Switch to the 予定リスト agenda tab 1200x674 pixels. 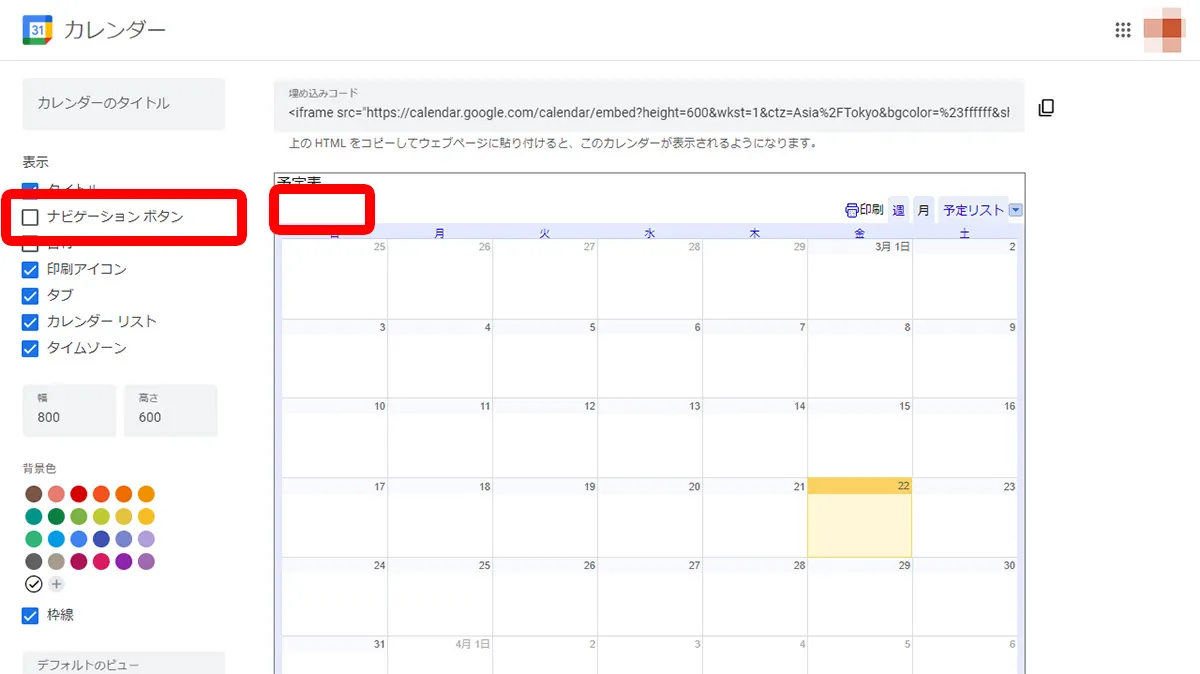click(x=972, y=210)
